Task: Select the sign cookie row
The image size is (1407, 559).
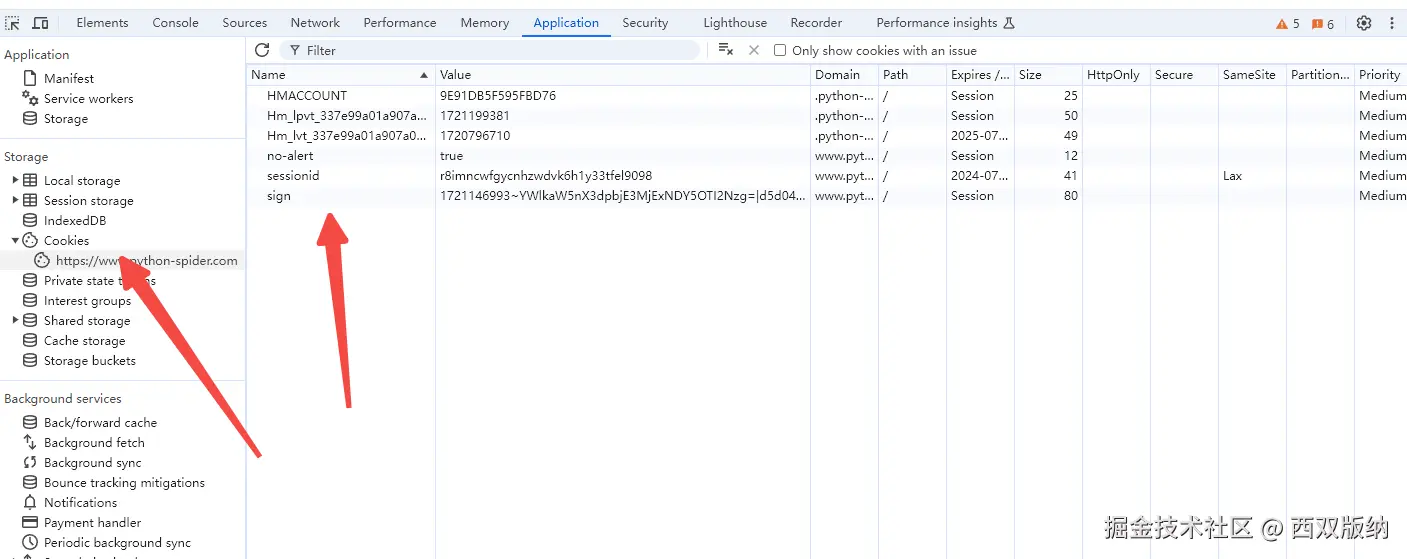Action: (x=827, y=196)
